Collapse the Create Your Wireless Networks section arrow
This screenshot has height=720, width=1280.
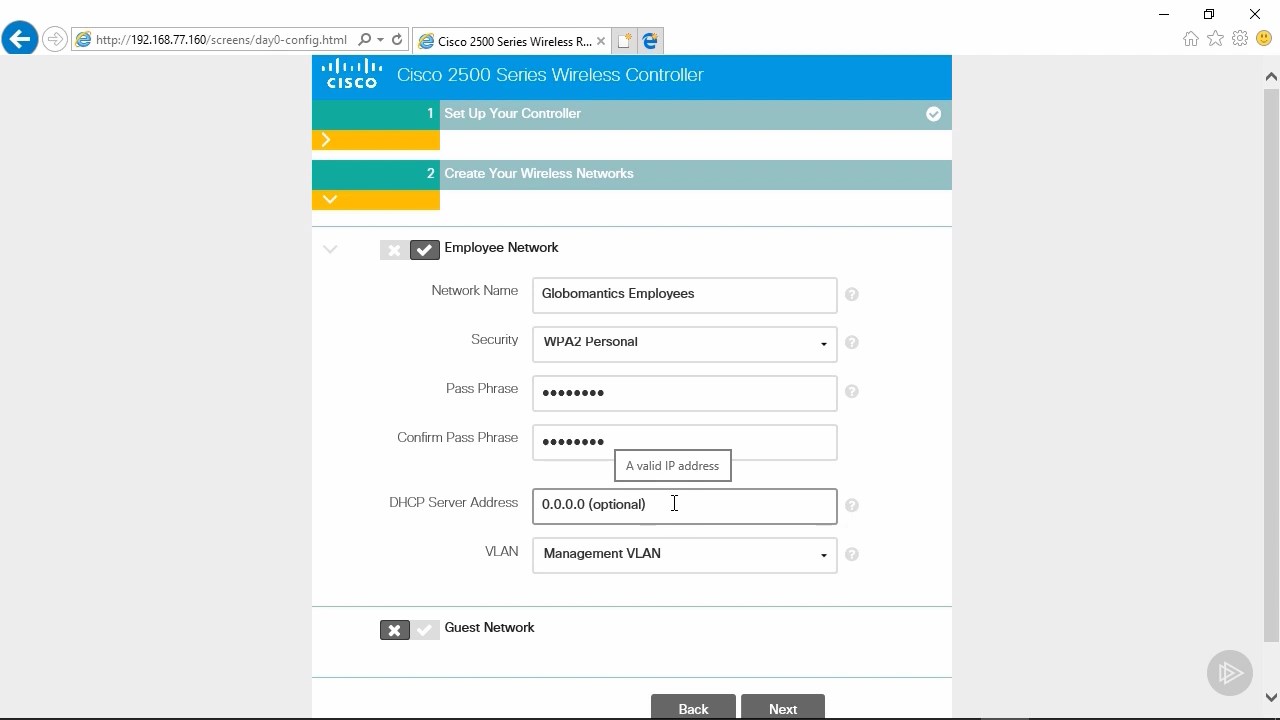point(330,200)
